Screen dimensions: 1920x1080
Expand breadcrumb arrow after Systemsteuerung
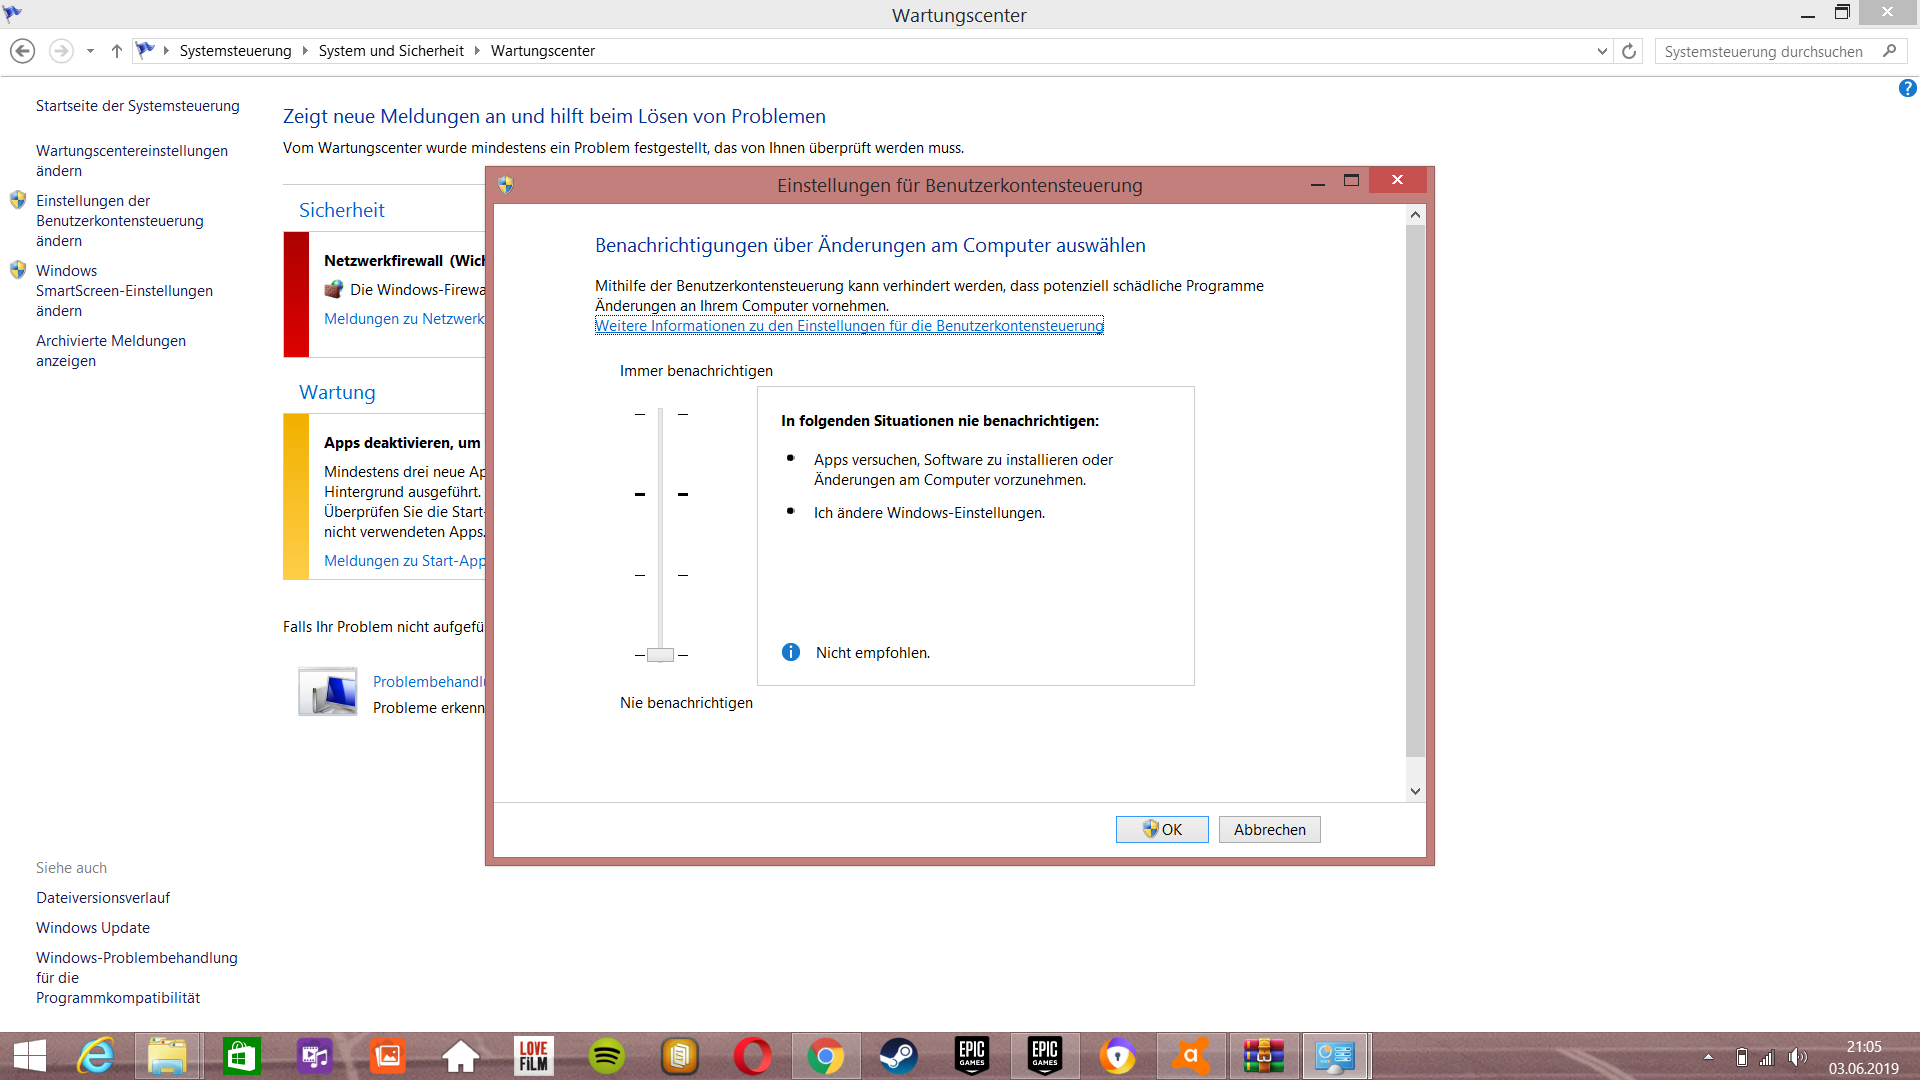coord(305,51)
